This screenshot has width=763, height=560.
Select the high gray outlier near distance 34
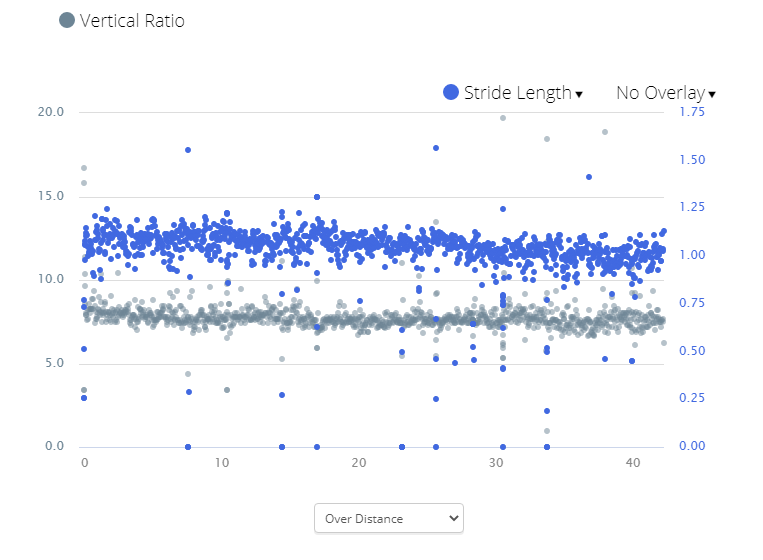pos(547,139)
